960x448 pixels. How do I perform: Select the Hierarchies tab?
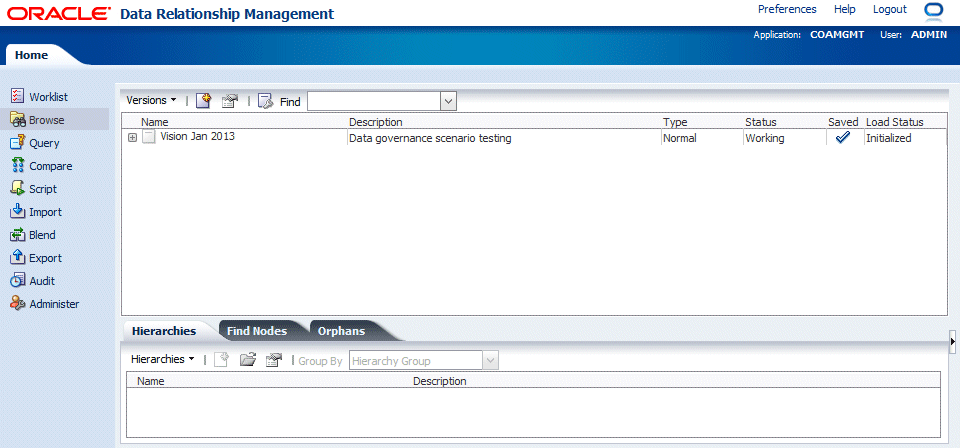click(164, 331)
